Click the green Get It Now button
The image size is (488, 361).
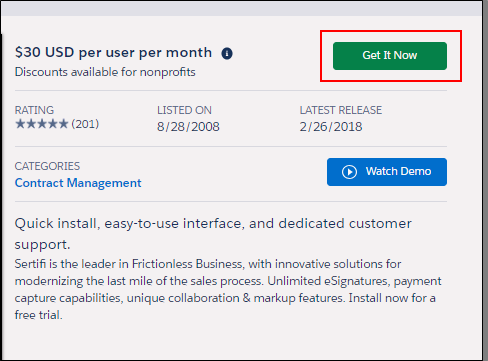(390, 56)
